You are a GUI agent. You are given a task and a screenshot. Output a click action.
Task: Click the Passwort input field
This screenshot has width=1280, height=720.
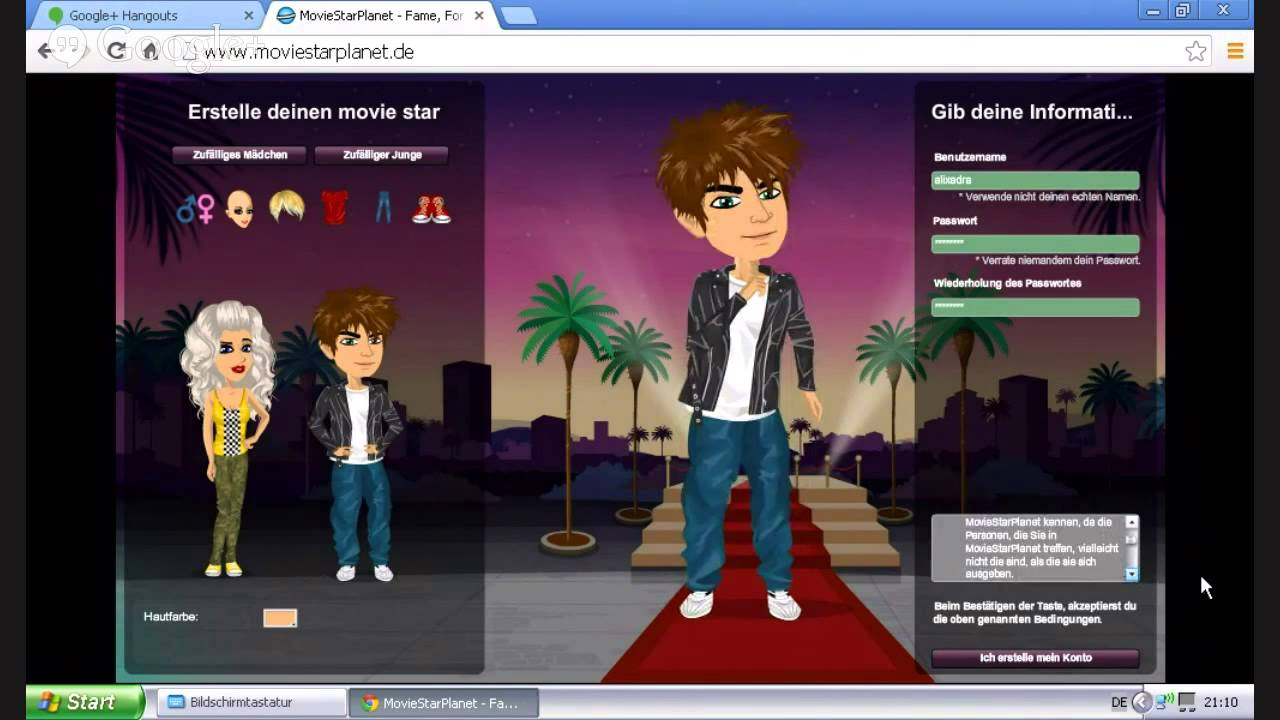coord(1035,244)
